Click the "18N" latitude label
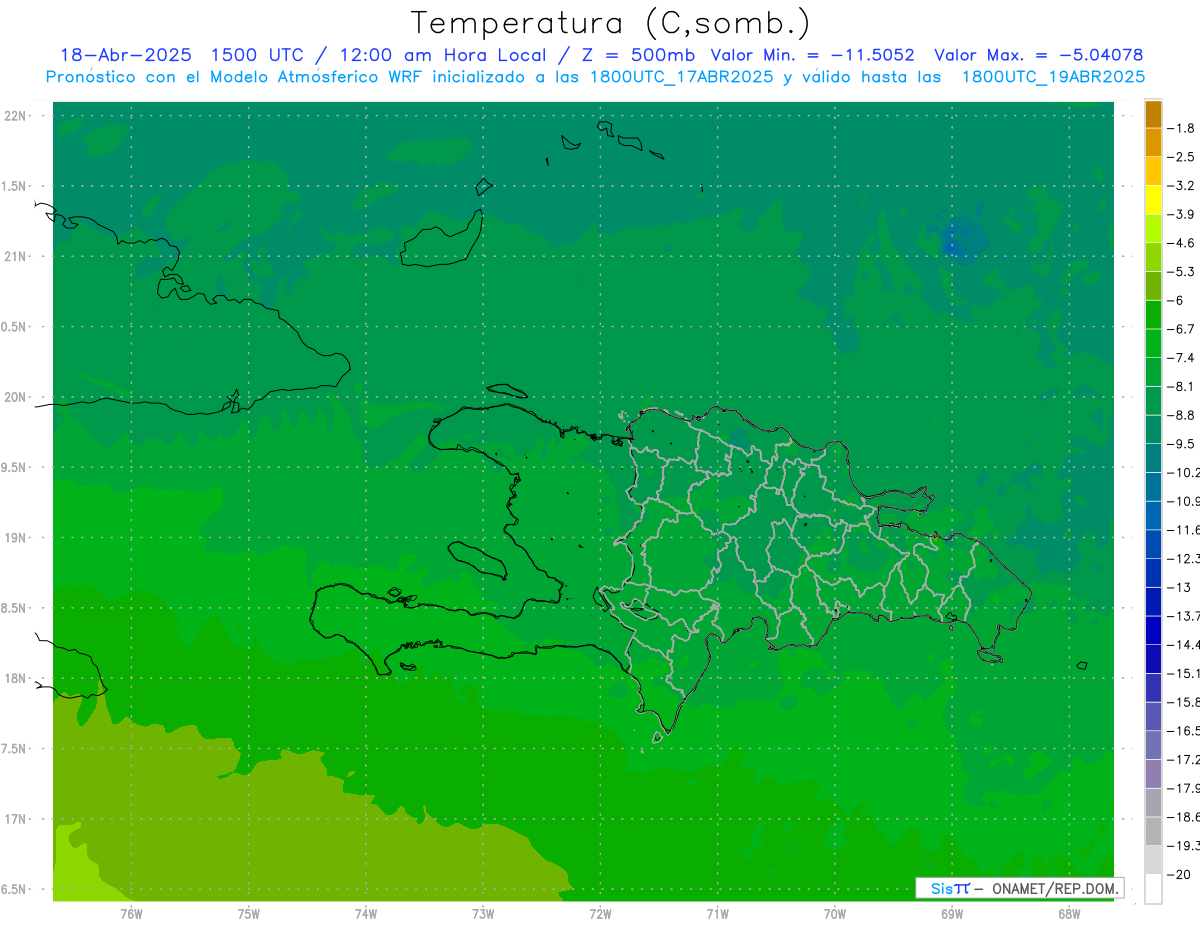Viewport: 1200px width, 927px height. [x=15, y=678]
